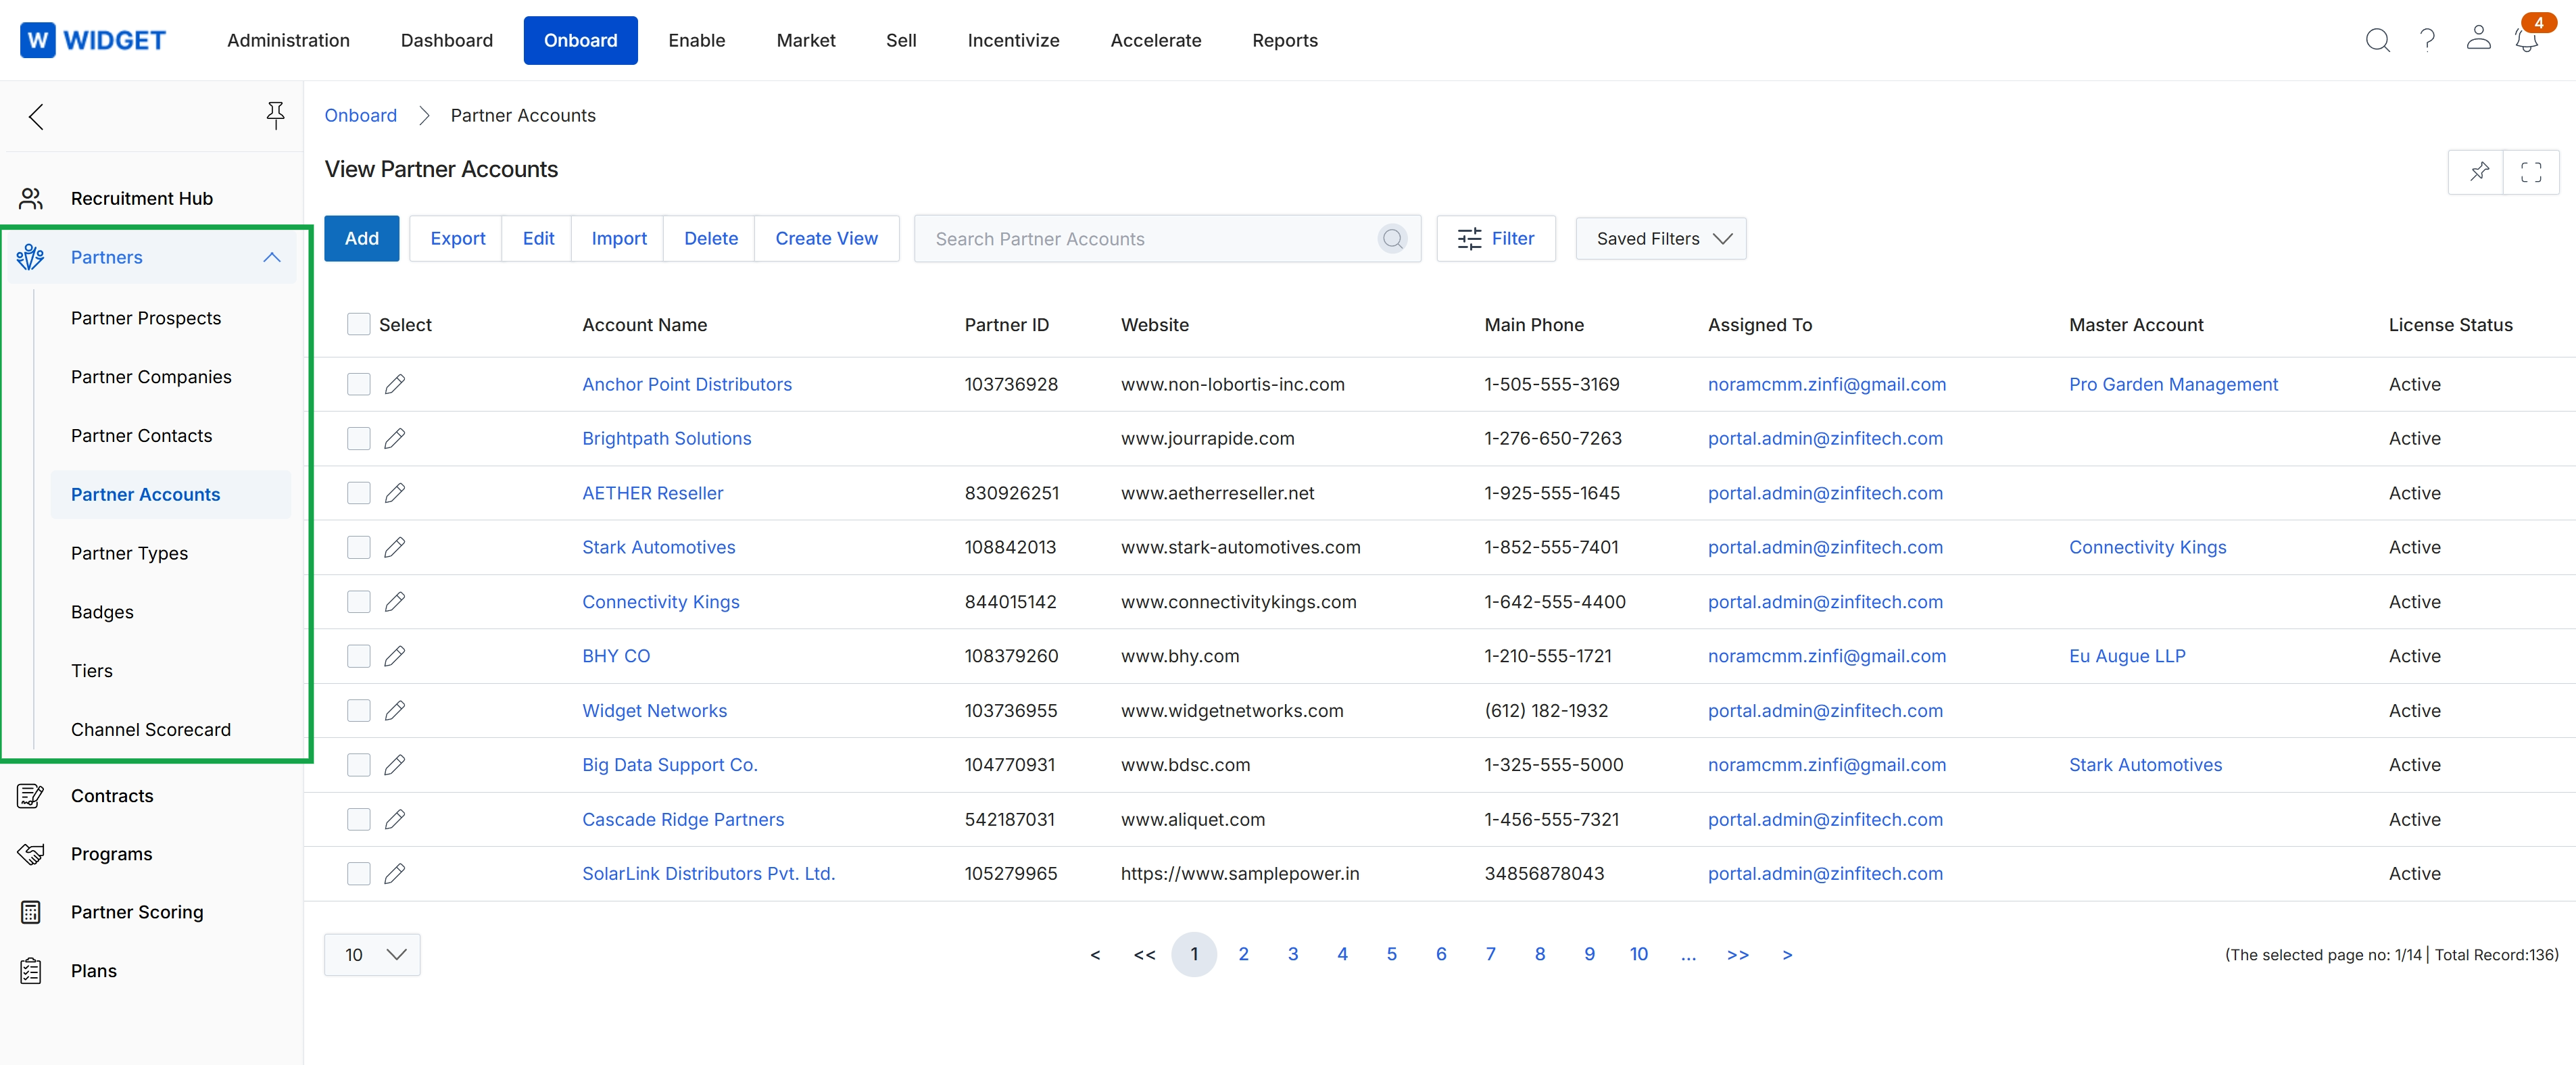Click the Plans clipboard icon
This screenshot has width=2576, height=1065.
[30, 971]
